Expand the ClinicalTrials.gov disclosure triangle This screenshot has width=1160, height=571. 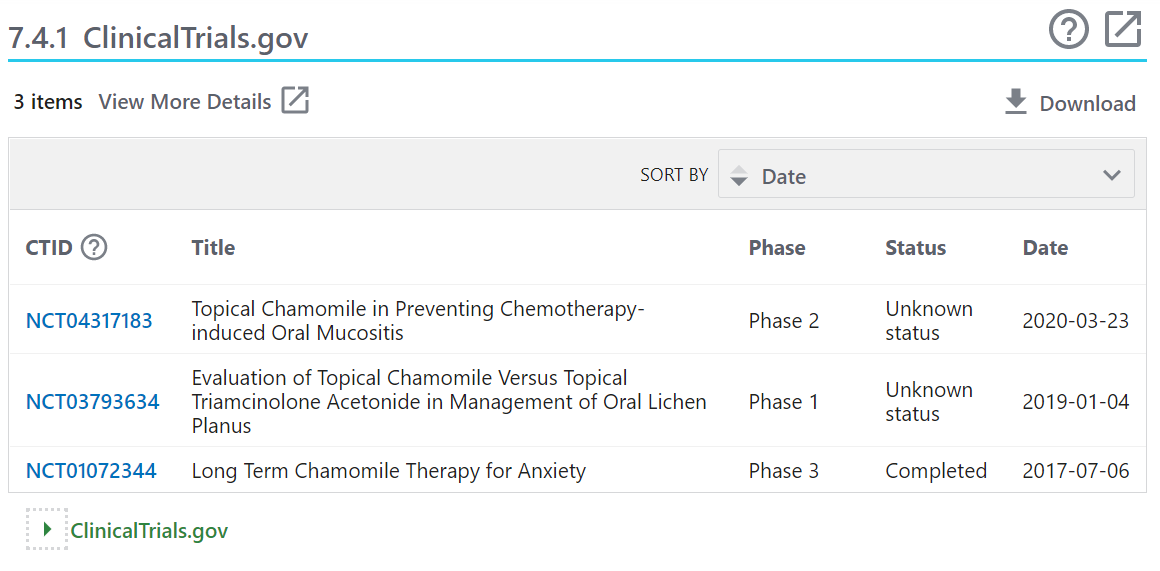pyautogui.click(x=47, y=529)
